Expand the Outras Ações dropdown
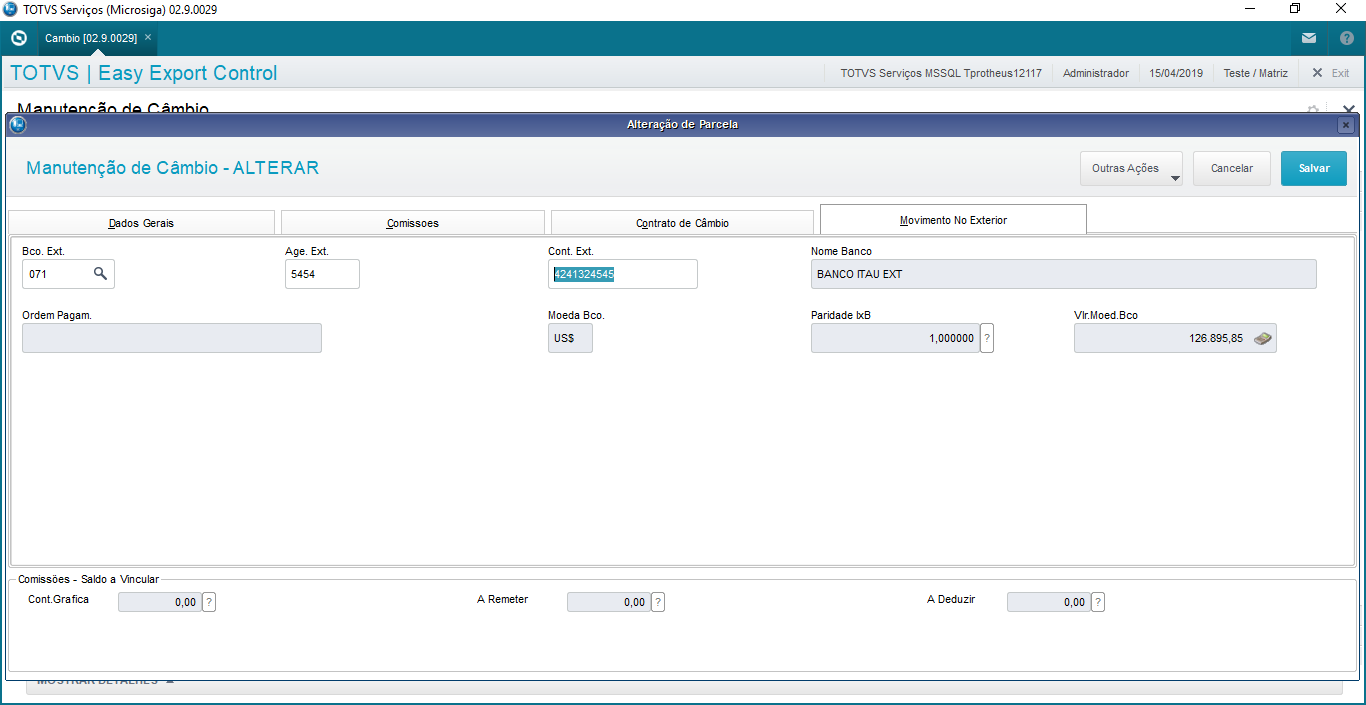The height and width of the screenshot is (705, 1366). (1131, 168)
